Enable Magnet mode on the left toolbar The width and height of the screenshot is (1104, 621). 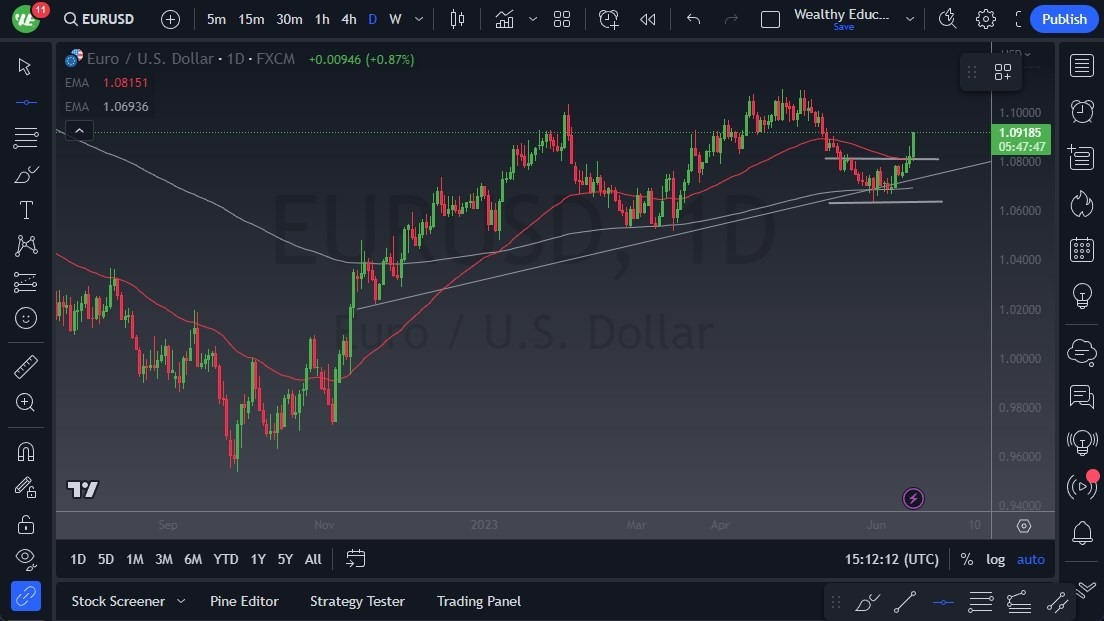tap(26, 452)
